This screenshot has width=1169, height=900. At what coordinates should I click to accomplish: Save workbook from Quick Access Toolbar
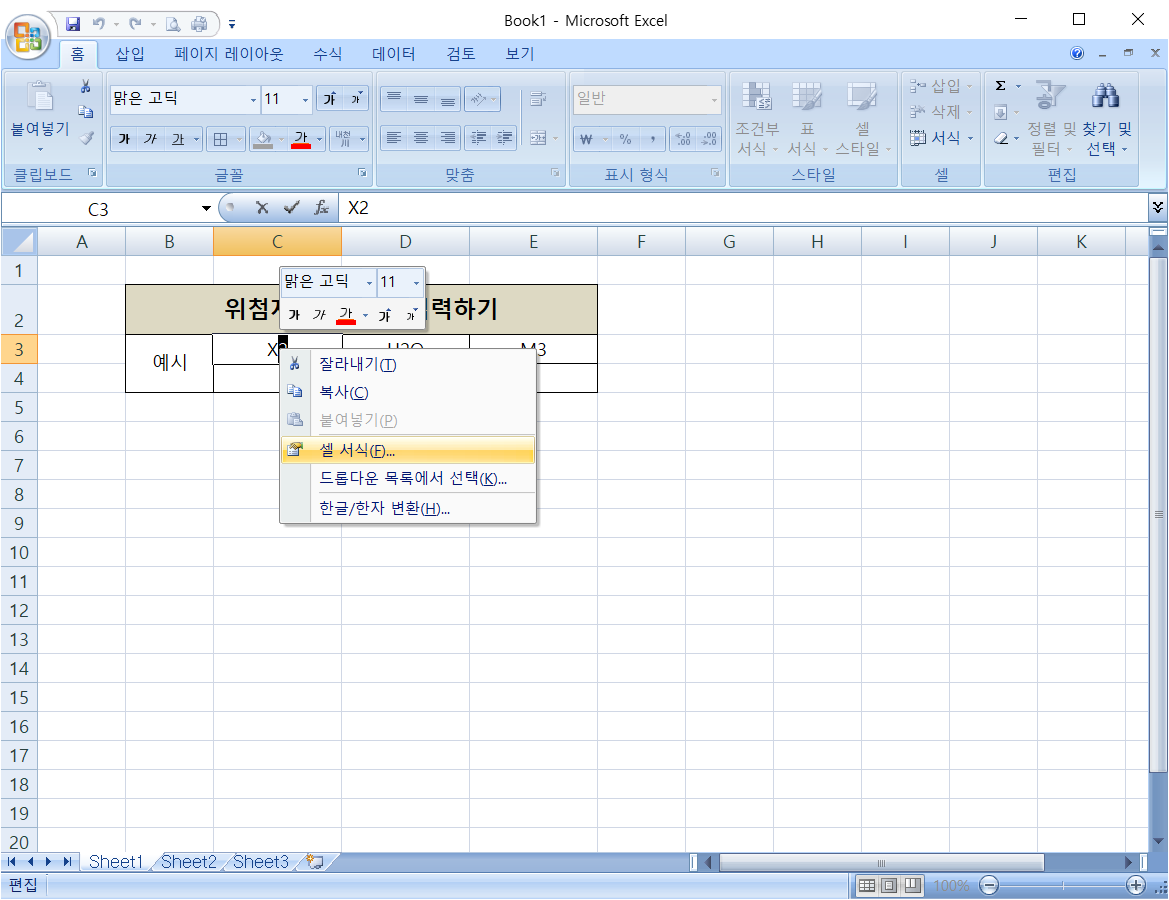click(x=72, y=24)
